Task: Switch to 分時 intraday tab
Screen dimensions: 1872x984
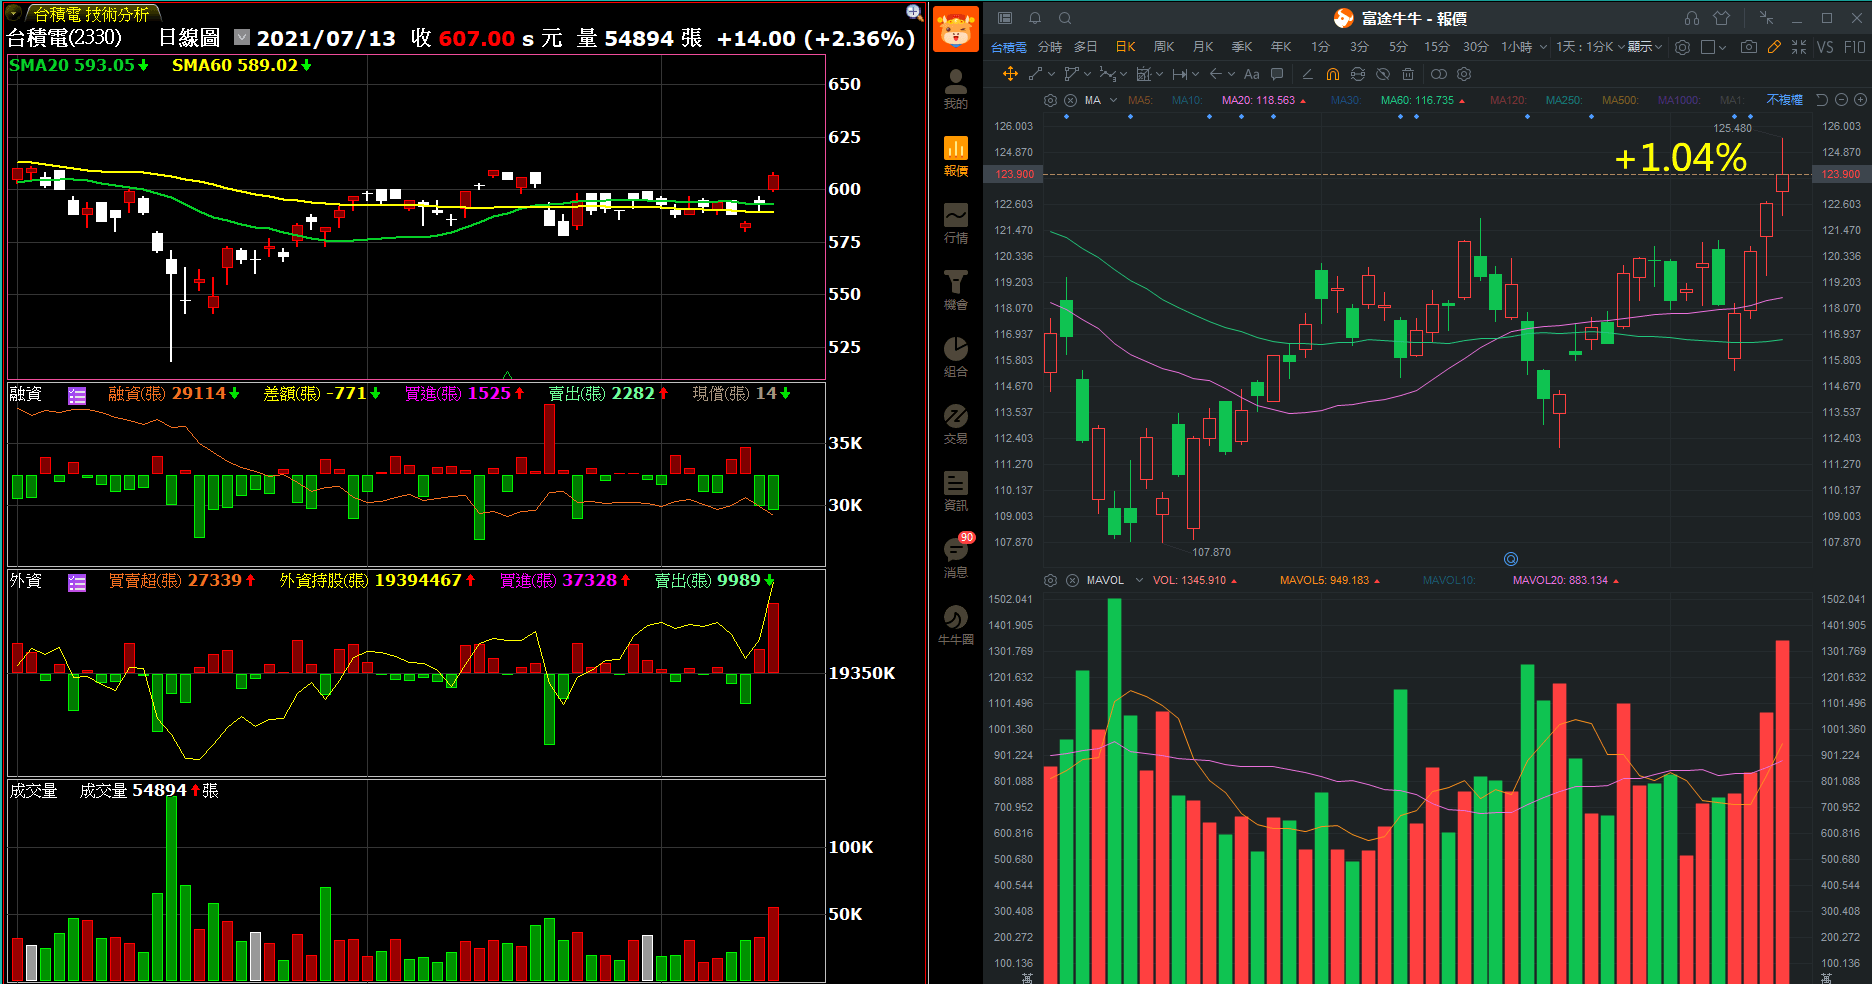Action: [x=1050, y=47]
